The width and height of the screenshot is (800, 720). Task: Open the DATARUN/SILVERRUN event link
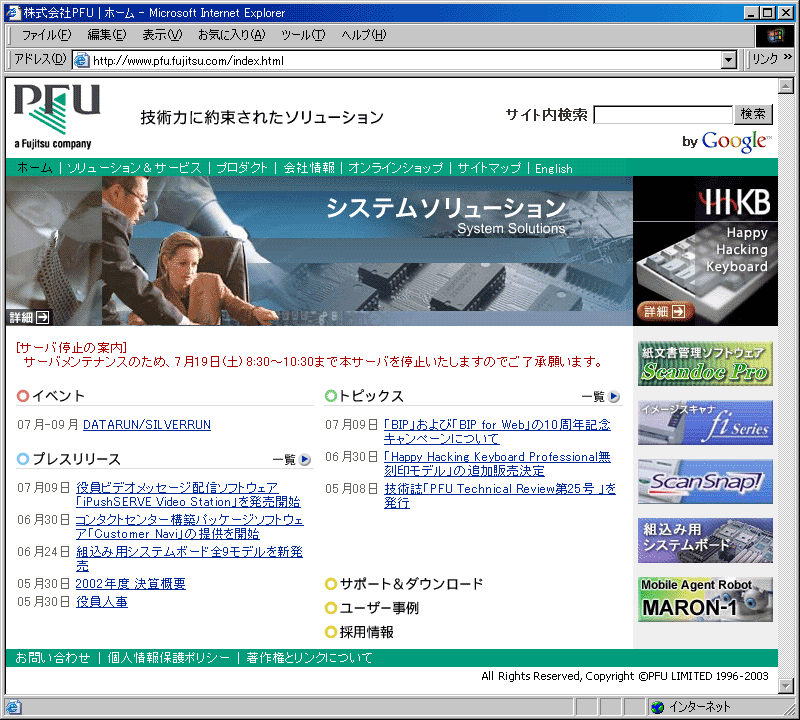147,425
